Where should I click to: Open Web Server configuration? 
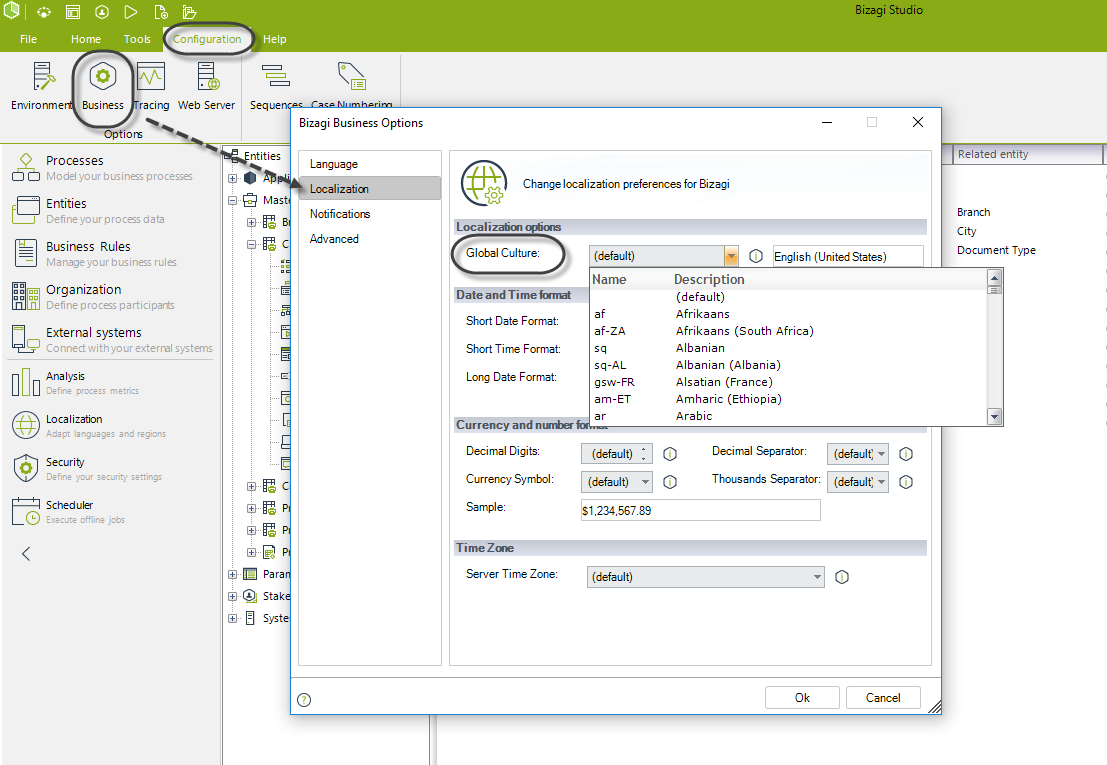pos(206,86)
